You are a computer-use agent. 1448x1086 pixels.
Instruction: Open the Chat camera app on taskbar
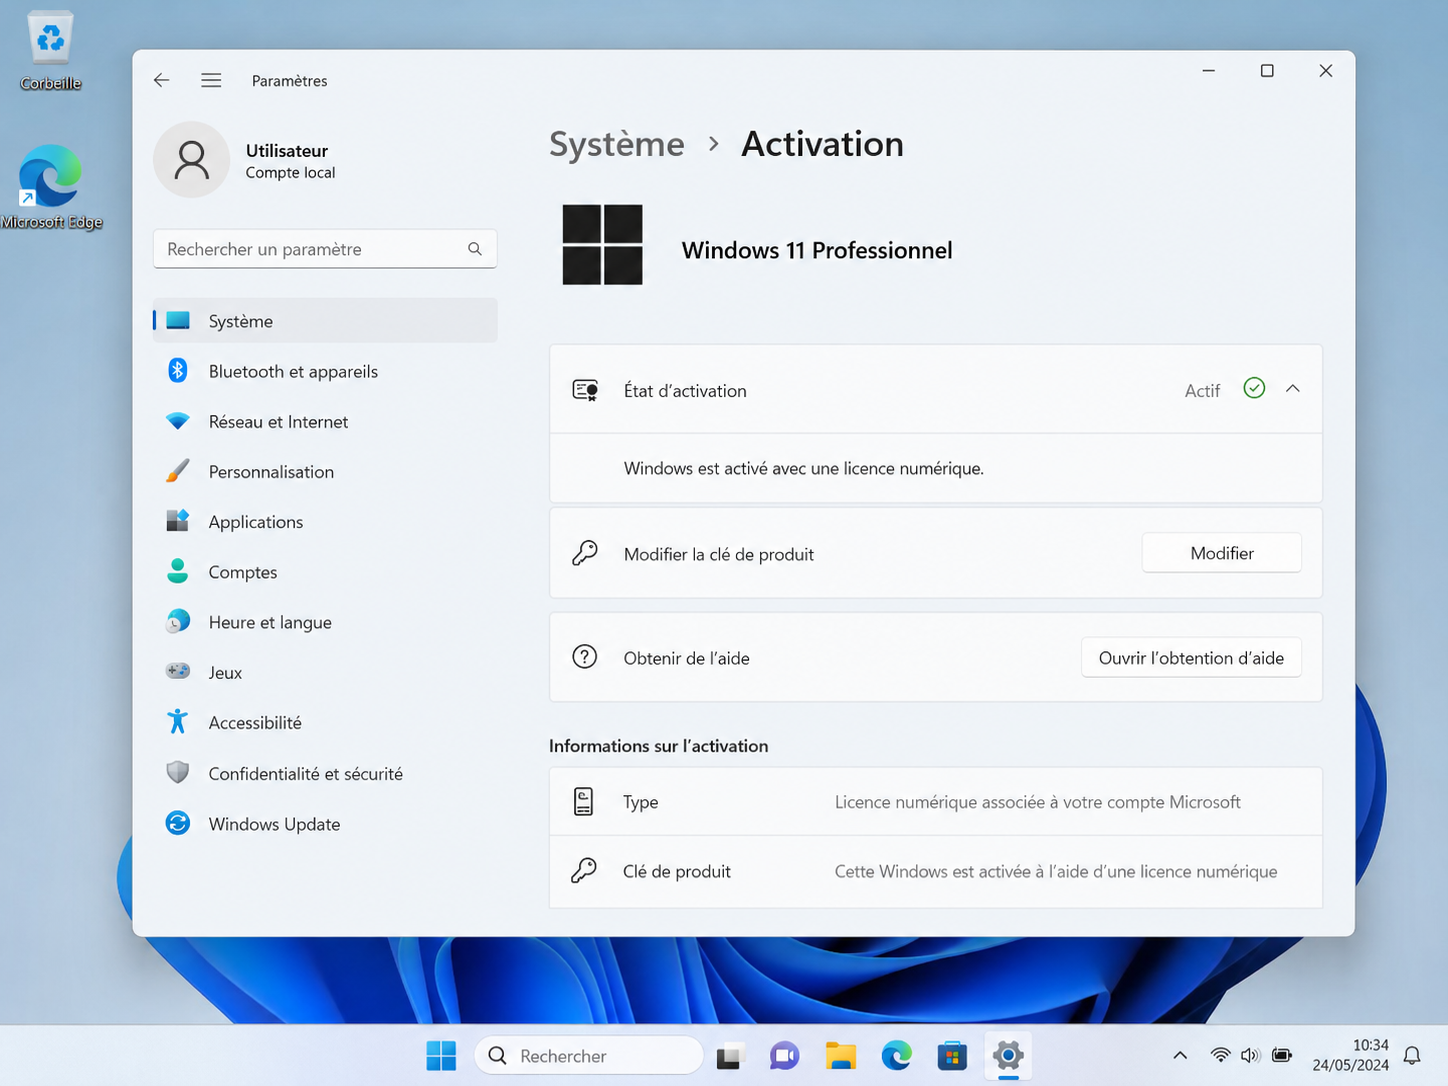click(785, 1055)
